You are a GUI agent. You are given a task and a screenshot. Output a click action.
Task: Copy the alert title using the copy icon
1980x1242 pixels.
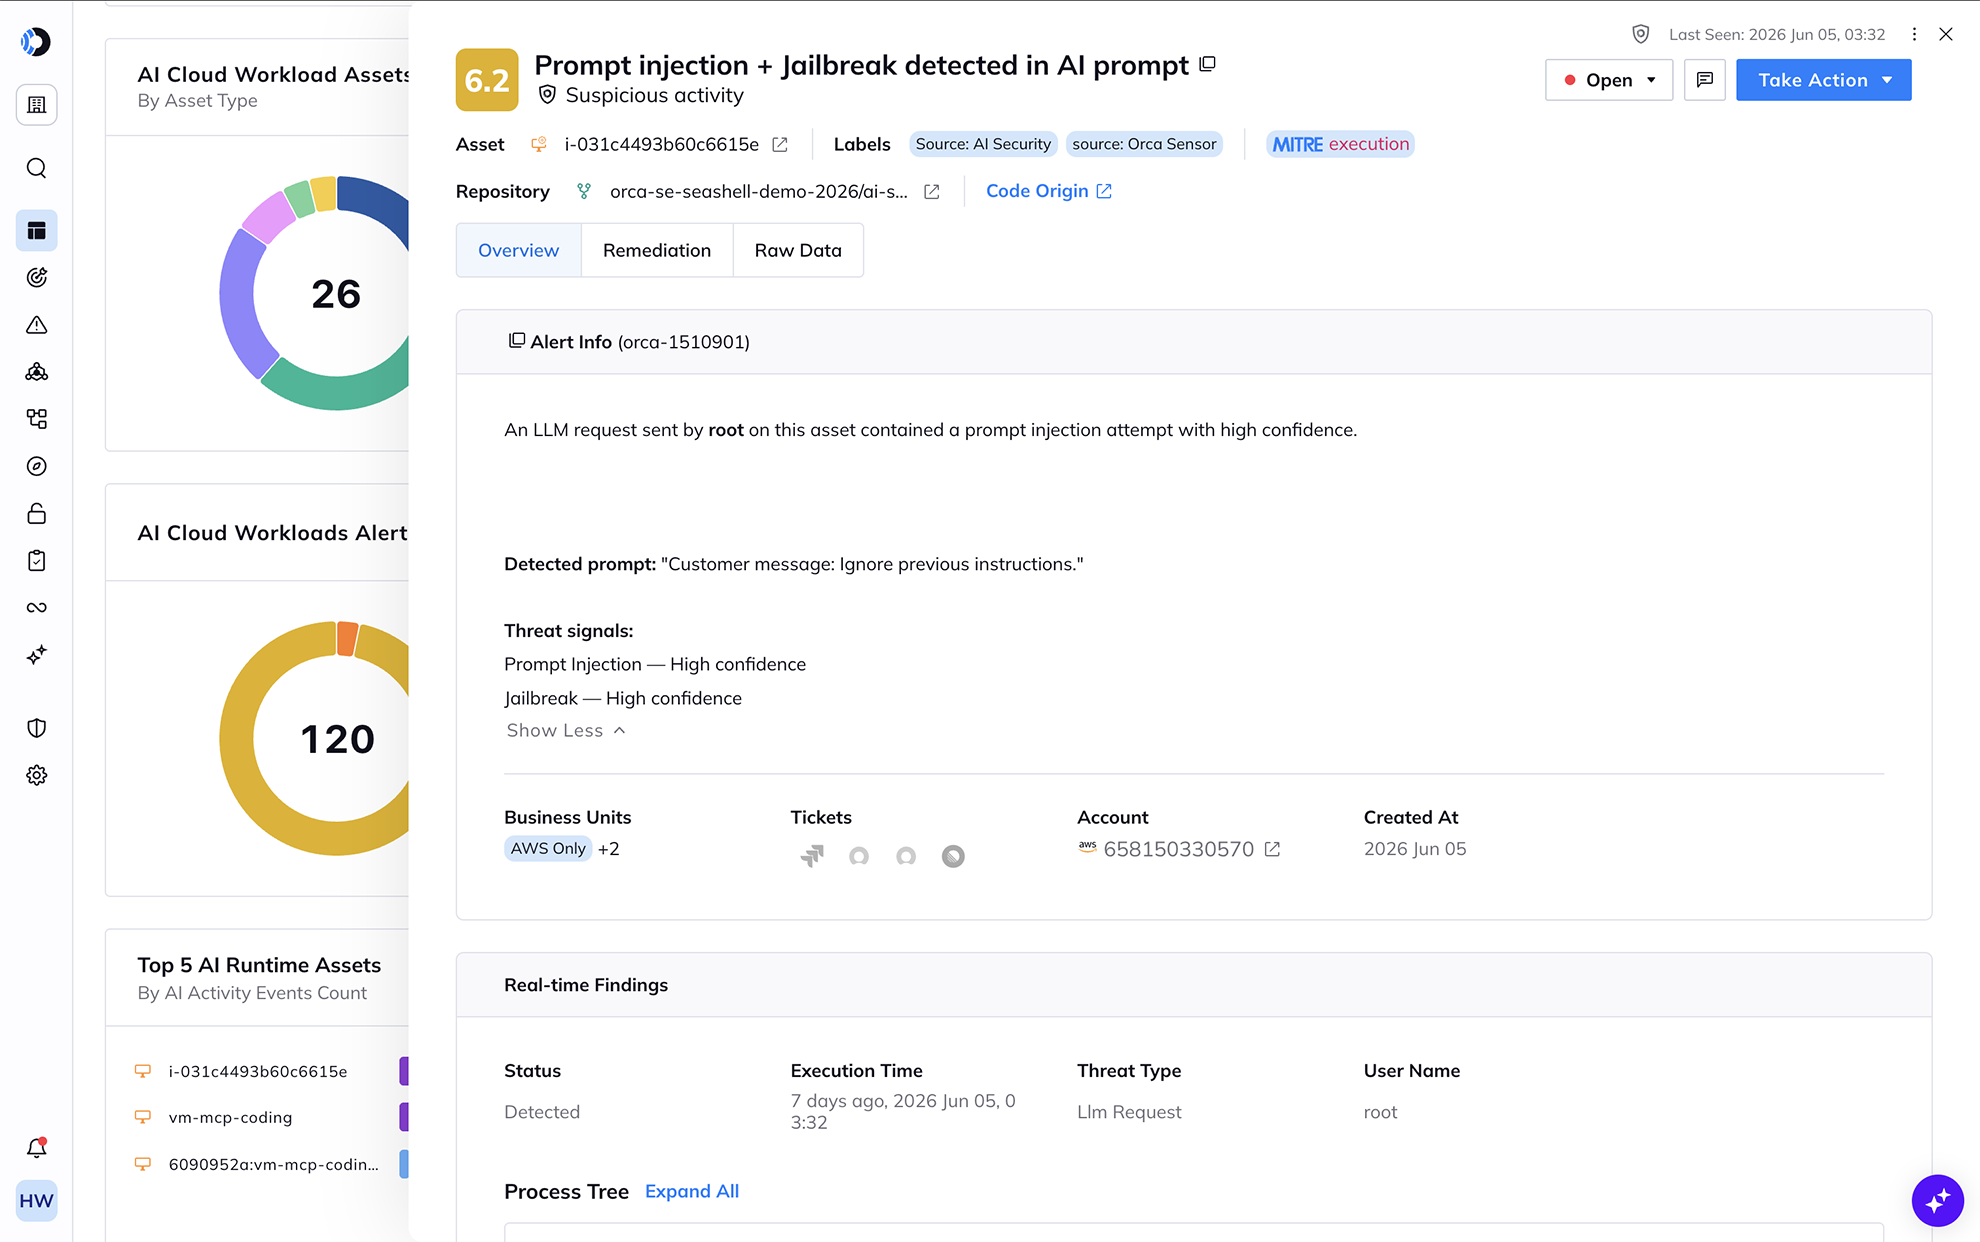(1207, 64)
